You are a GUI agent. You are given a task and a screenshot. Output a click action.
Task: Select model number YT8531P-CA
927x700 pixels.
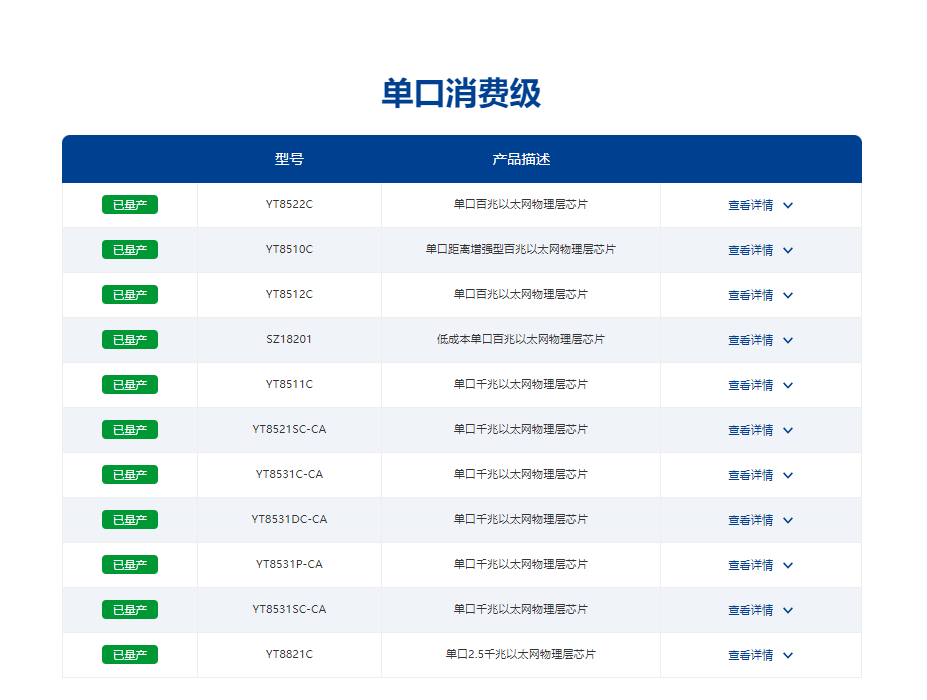[289, 563]
